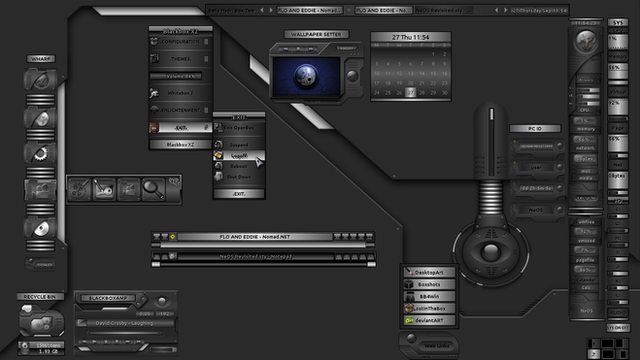The image size is (640, 360).
Task: Click the film reel icon in the toolbar strip
Action: [x=79, y=189]
